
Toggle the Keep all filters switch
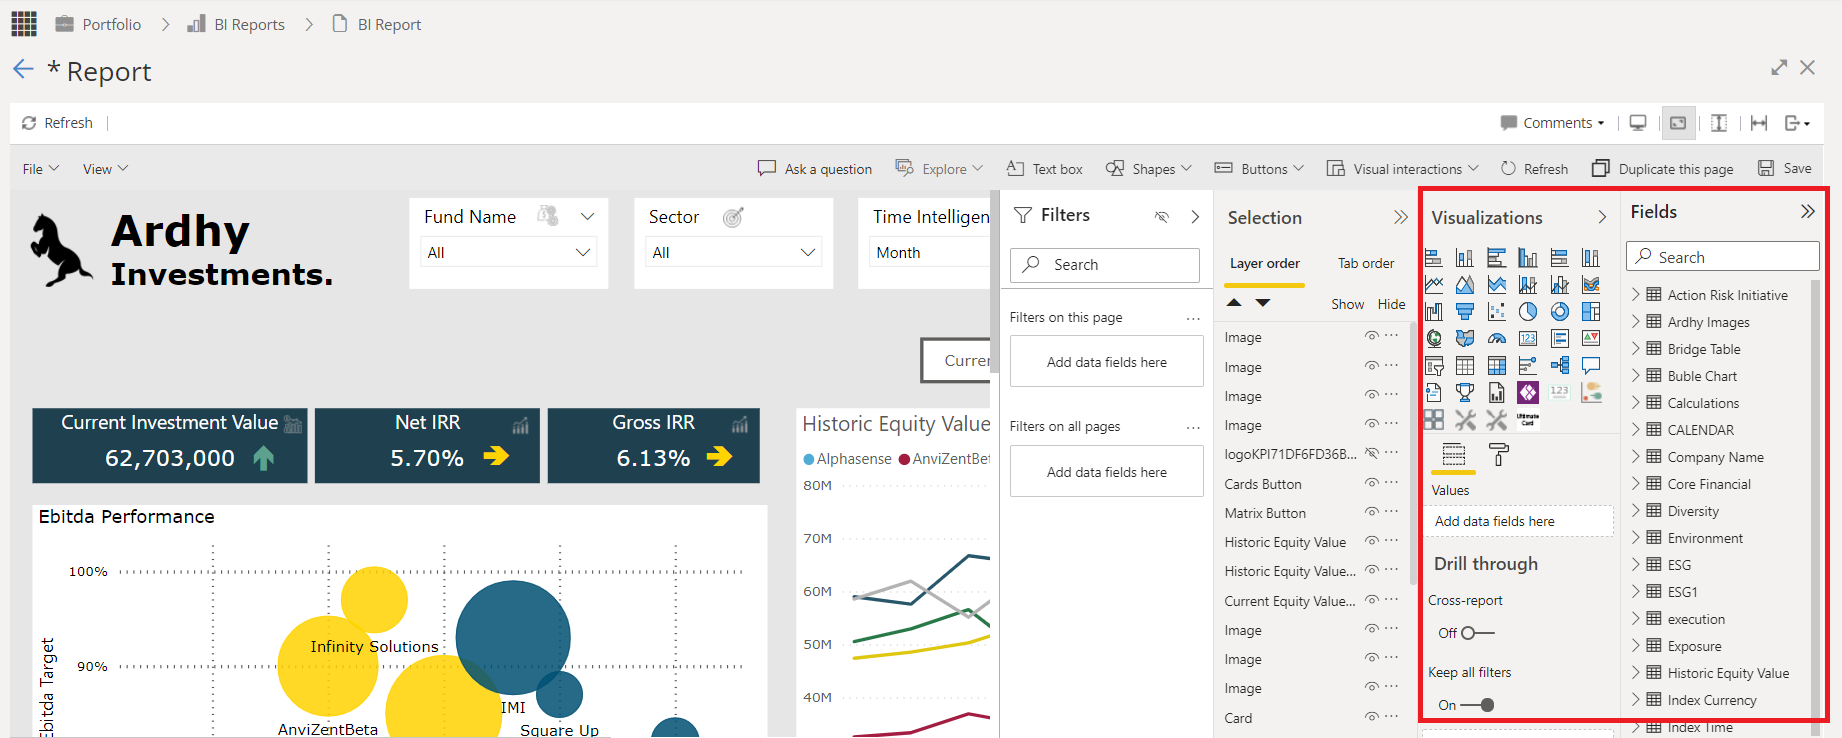tap(1477, 705)
